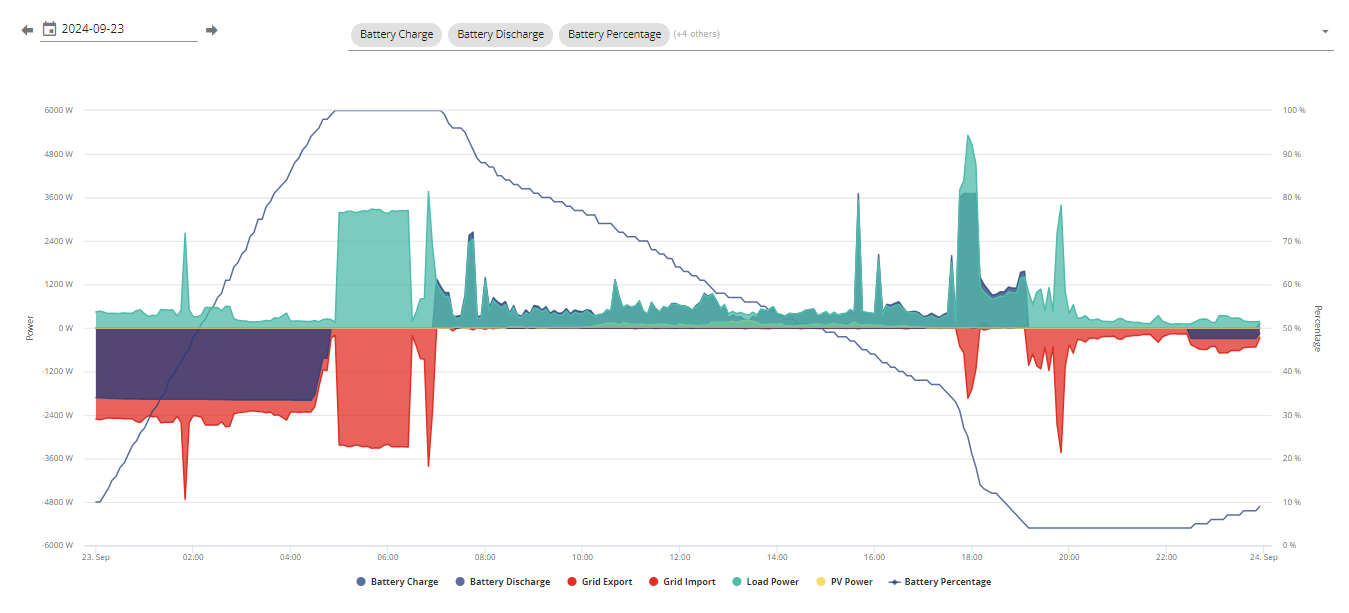Select the Battery Discharge chip

point(501,34)
